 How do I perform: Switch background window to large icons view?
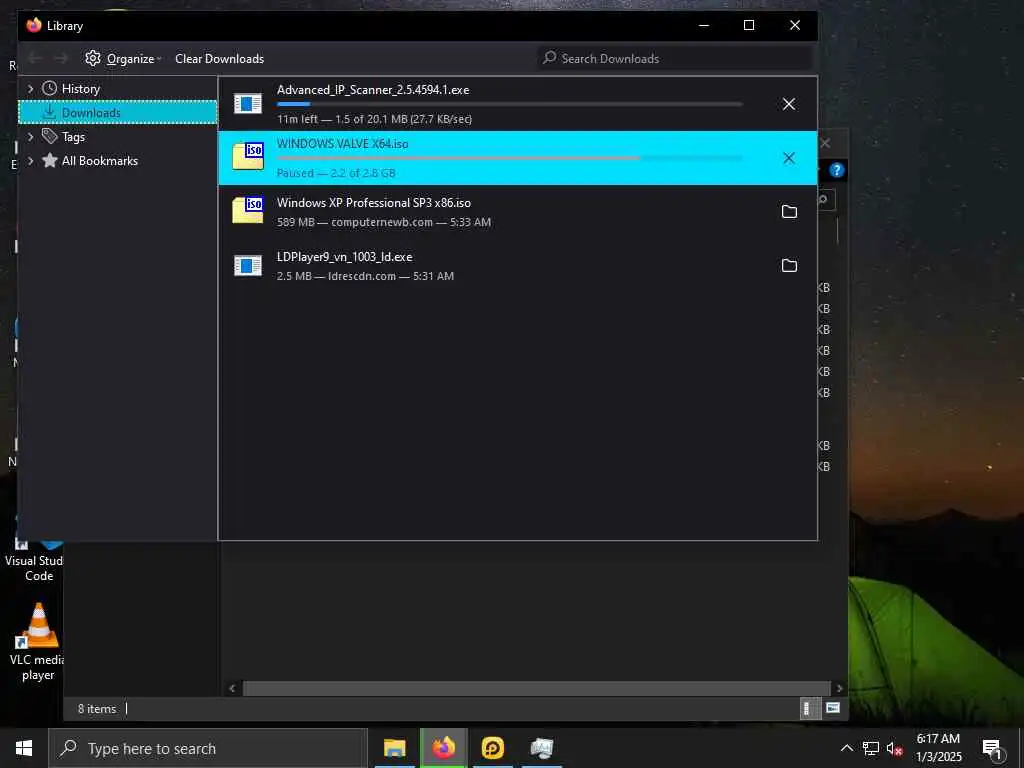click(x=833, y=708)
